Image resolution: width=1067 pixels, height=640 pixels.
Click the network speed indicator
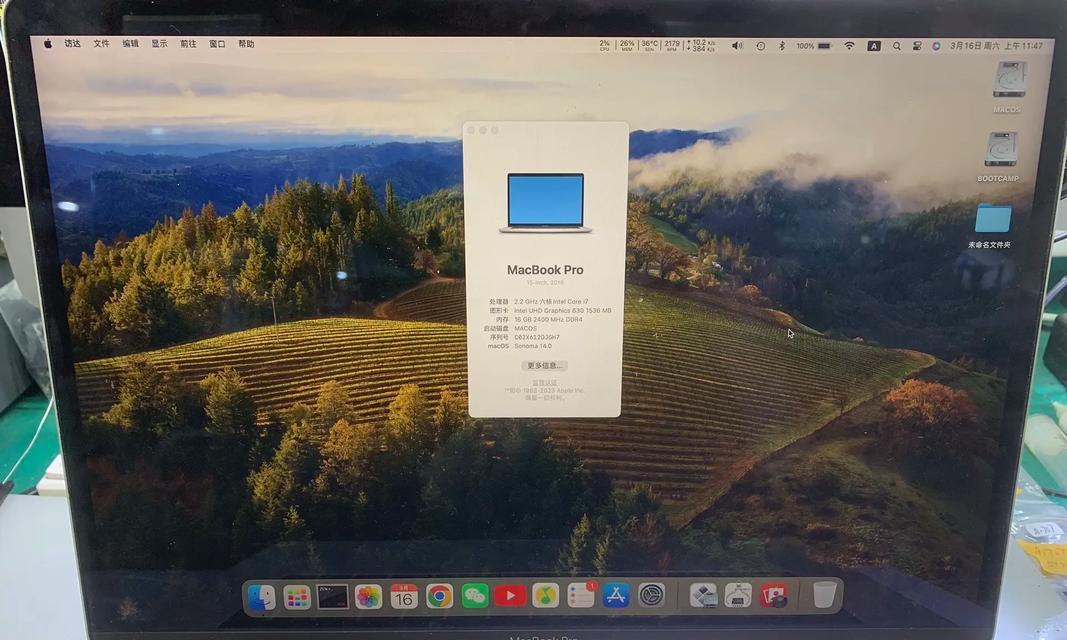702,46
